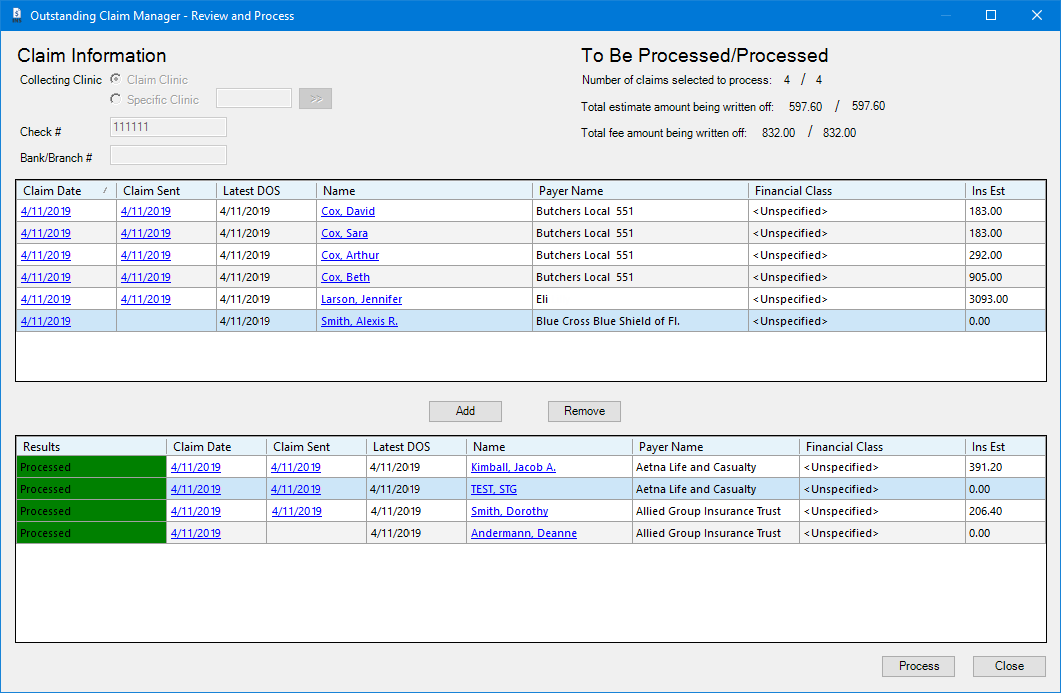Open Claim Date link for Cox, David
Viewport: 1061px width, 693px height.
tap(45, 211)
